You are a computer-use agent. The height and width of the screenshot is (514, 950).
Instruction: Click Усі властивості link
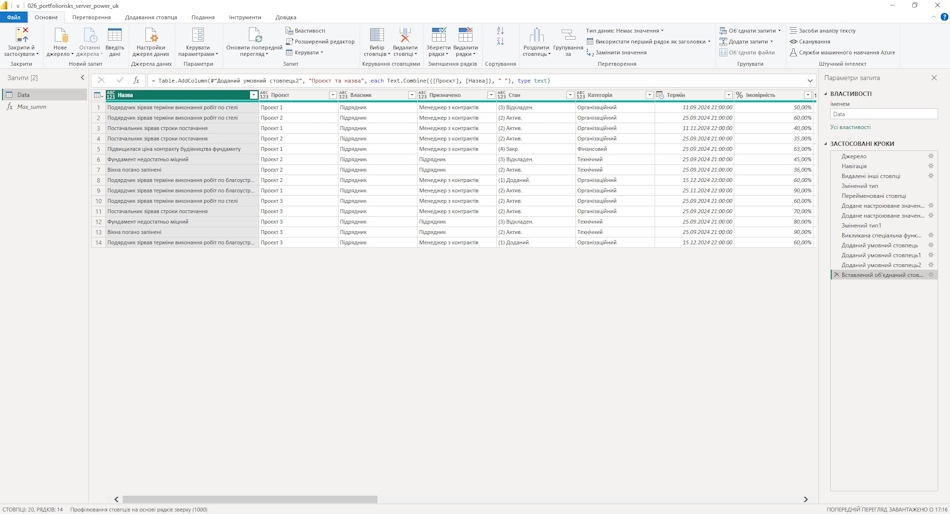click(850, 127)
